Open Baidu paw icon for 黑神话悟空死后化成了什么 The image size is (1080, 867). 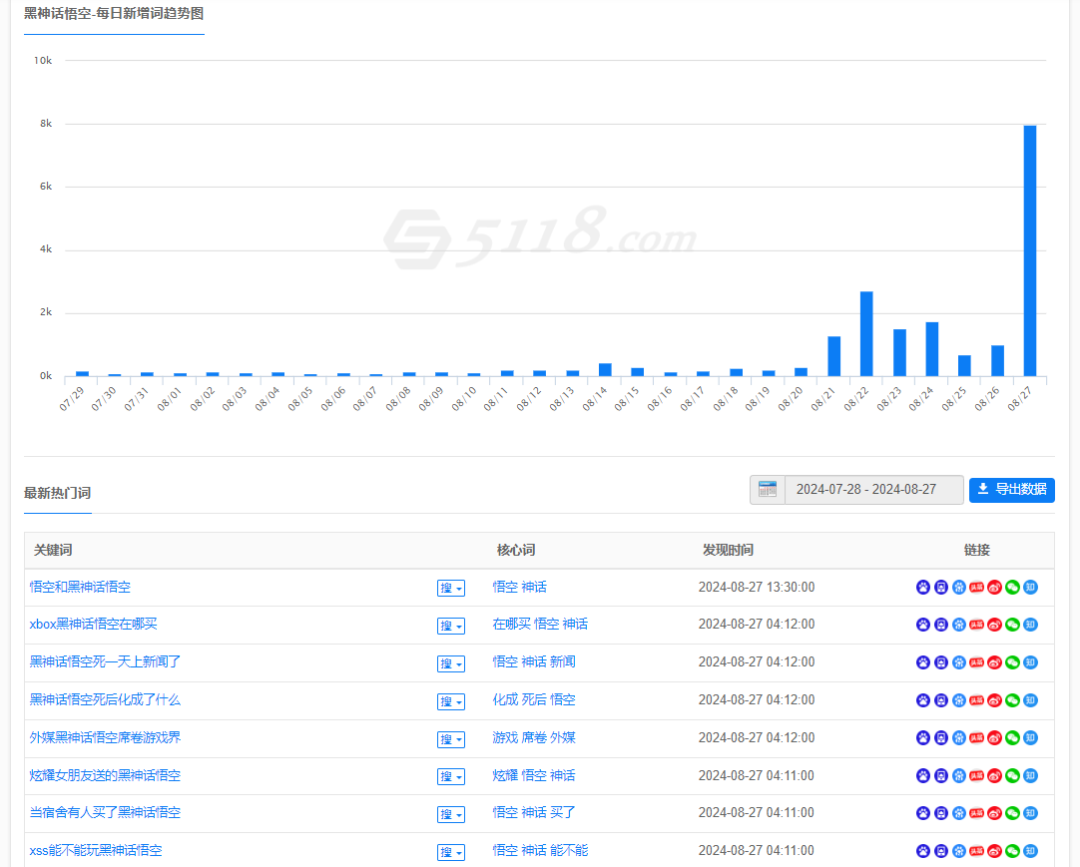coord(923,700)
